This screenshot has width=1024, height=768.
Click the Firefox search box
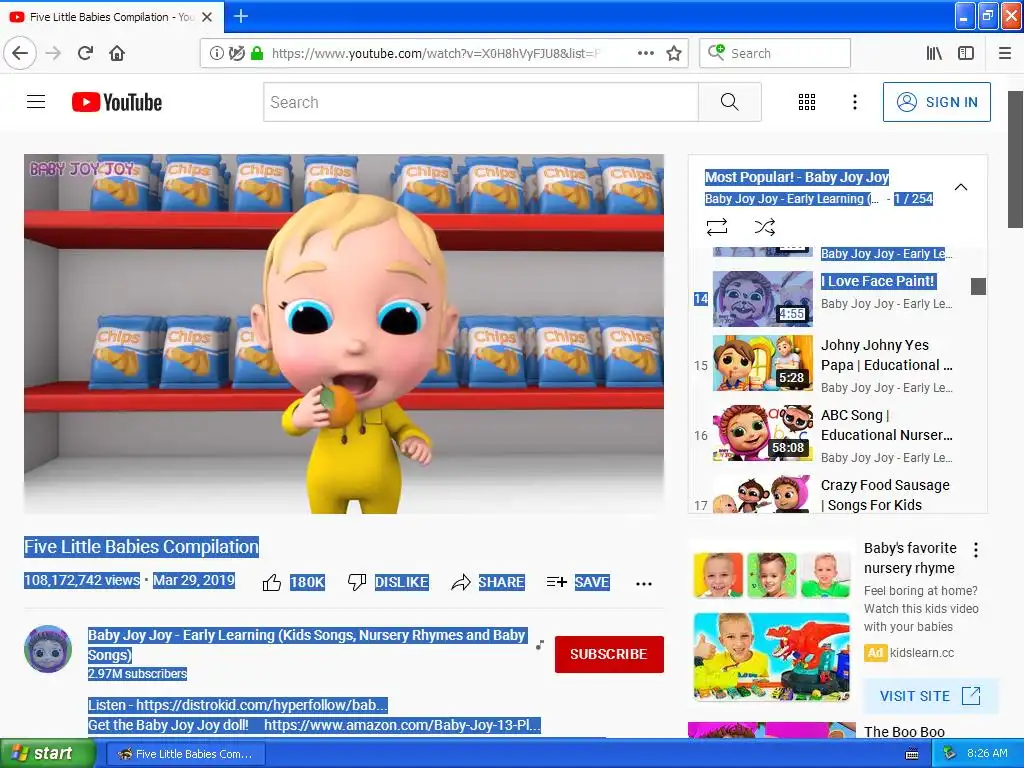[775, 53]
